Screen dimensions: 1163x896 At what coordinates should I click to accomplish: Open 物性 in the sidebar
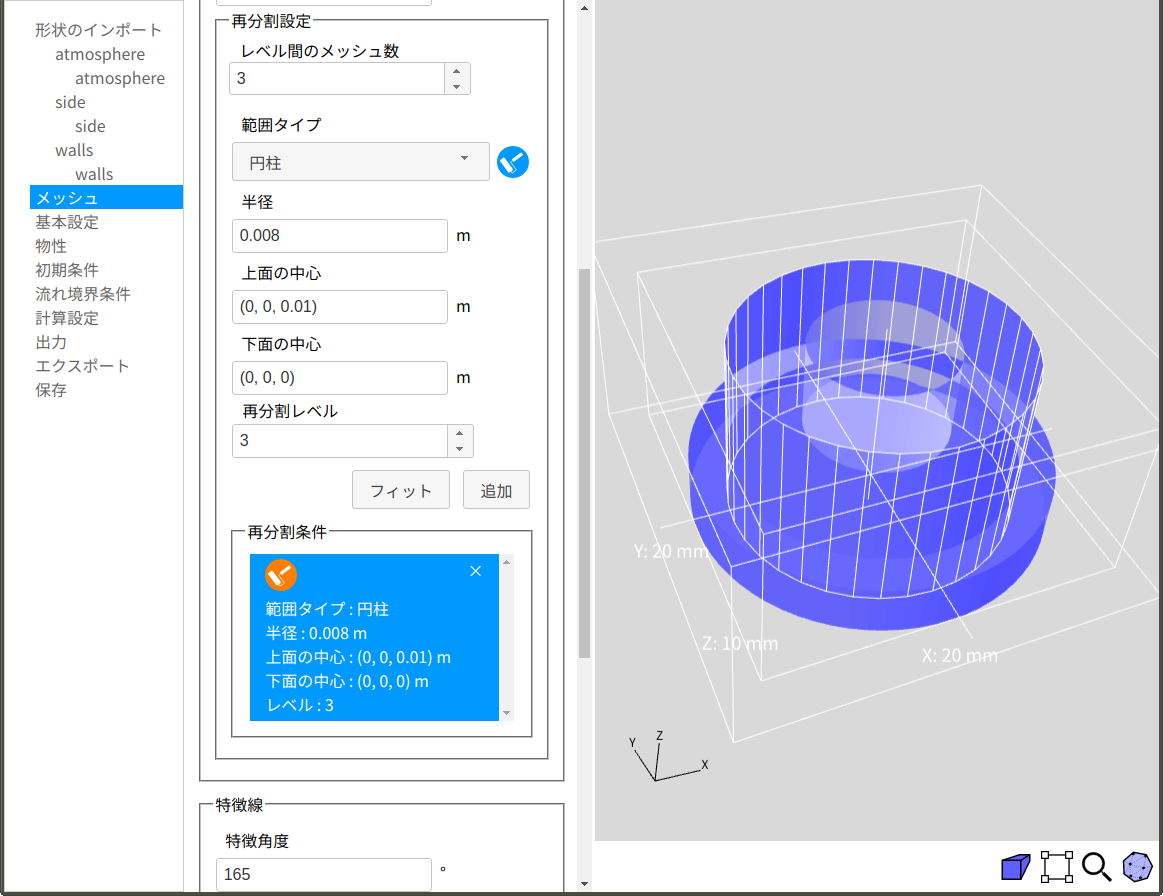[51, 246]
